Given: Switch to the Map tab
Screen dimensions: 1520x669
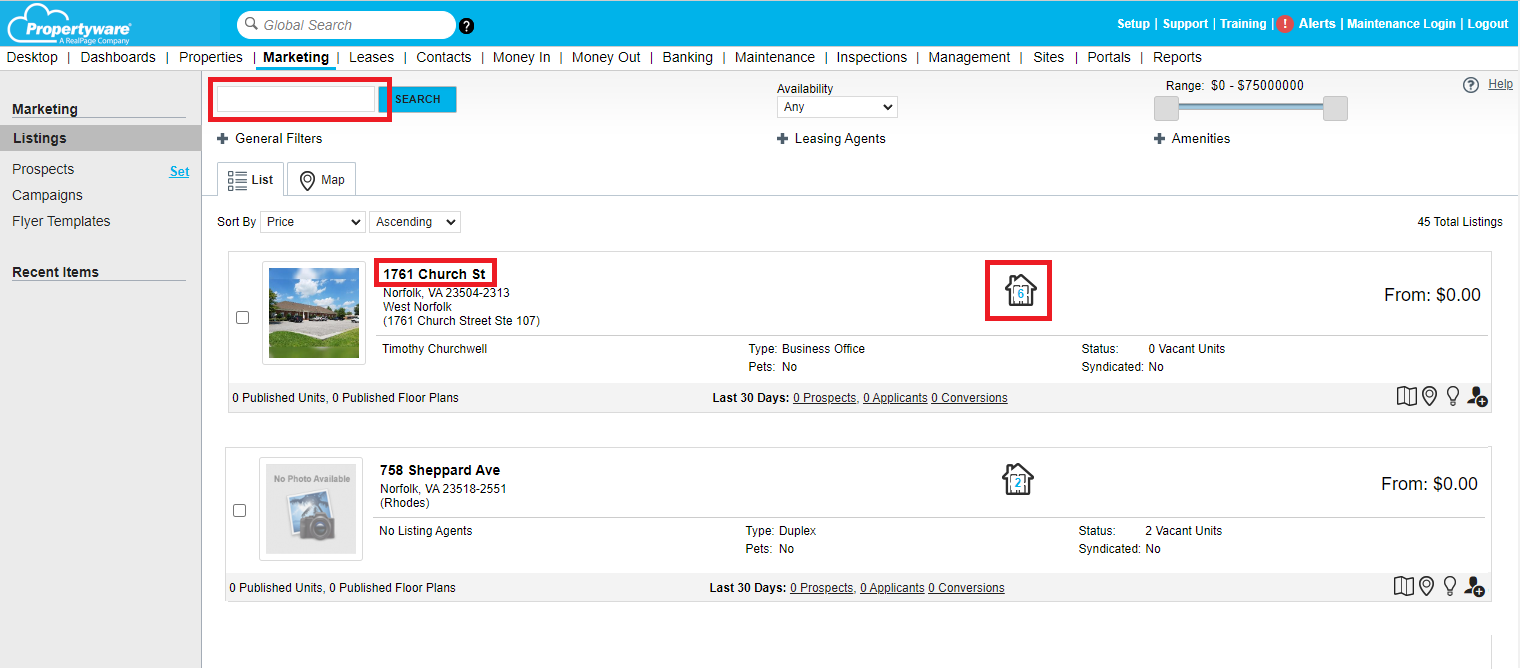Looking at the screenshot, I should point(321,179).
